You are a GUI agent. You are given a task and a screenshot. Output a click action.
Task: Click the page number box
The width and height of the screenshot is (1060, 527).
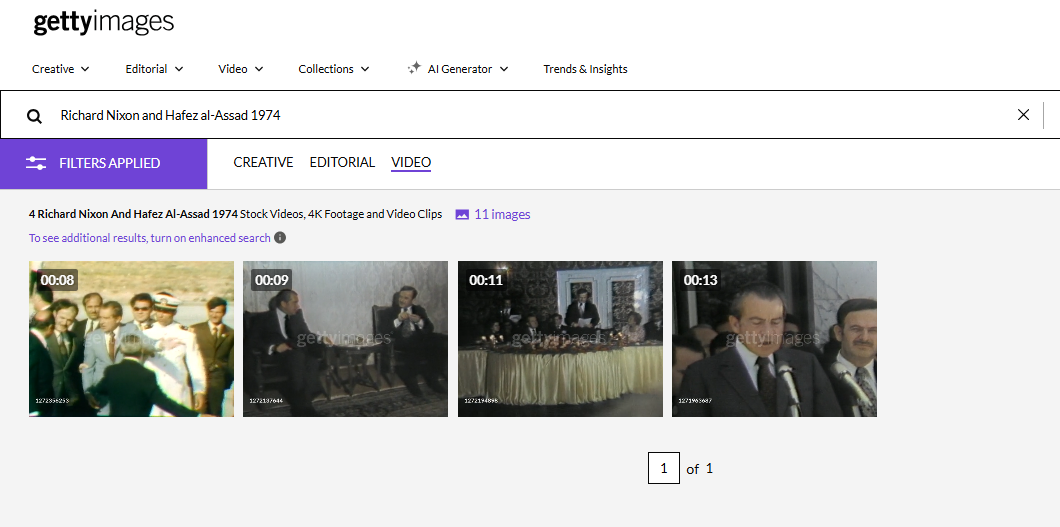point(663,468)
